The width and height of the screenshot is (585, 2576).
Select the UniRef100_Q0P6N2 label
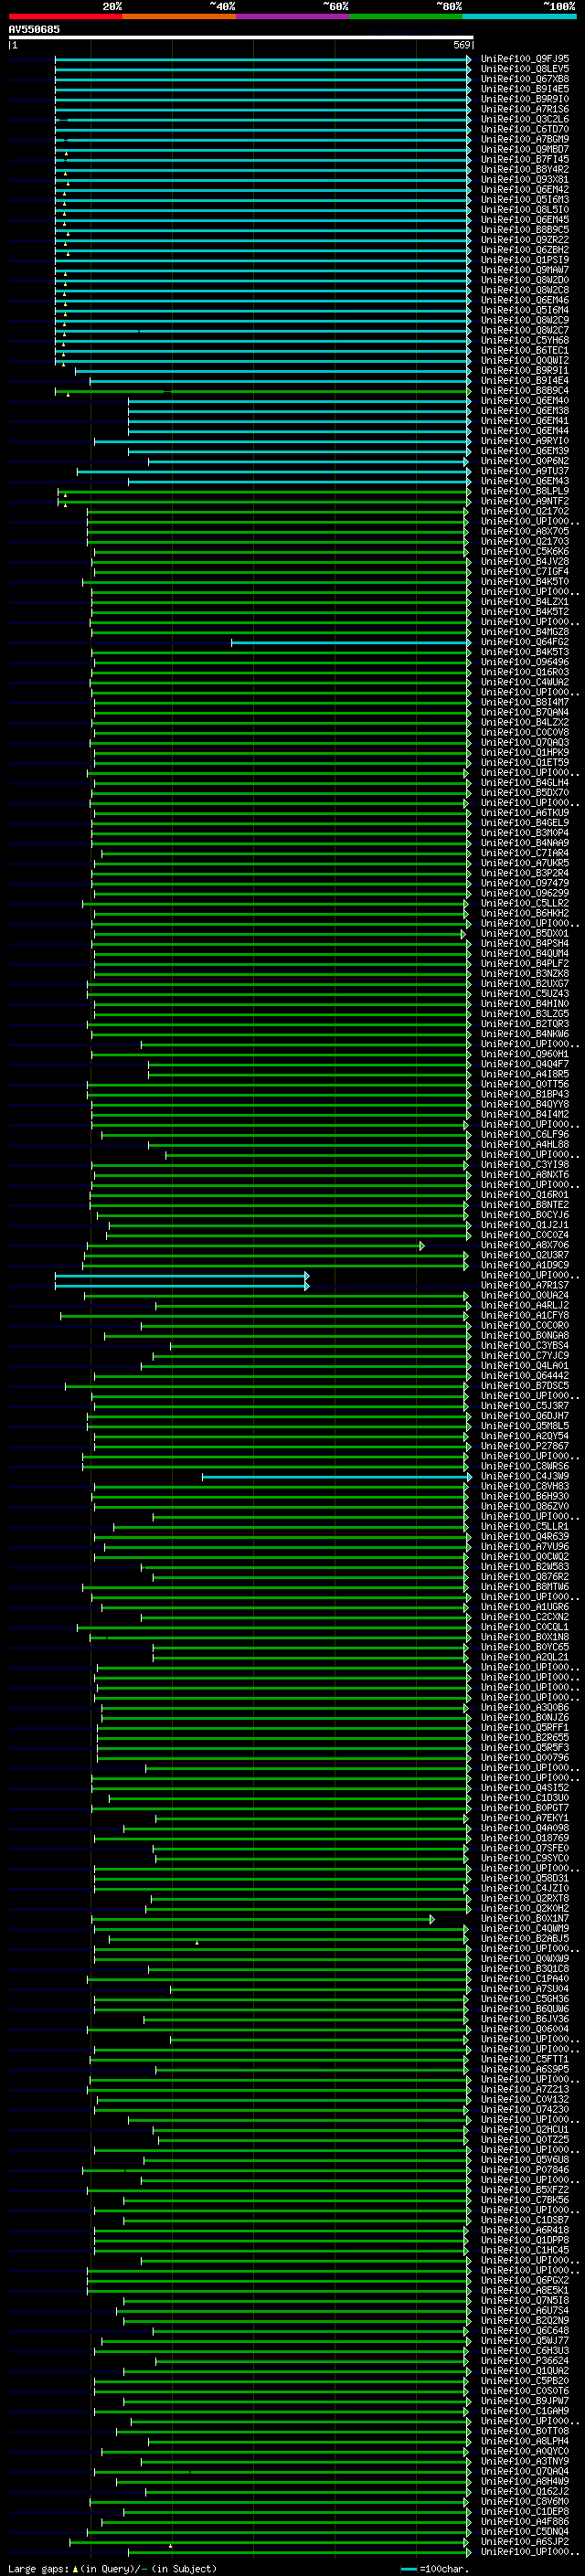(525, 461)
